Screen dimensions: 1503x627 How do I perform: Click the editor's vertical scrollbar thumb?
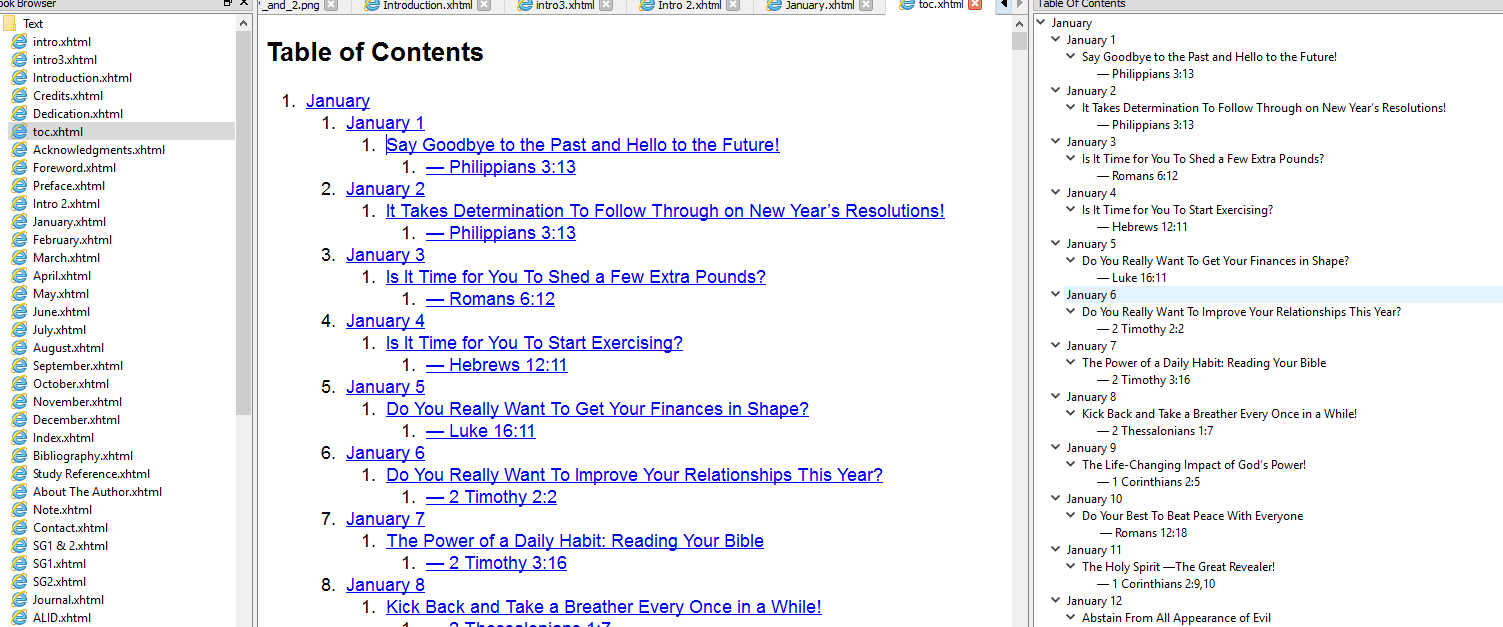1019,41
